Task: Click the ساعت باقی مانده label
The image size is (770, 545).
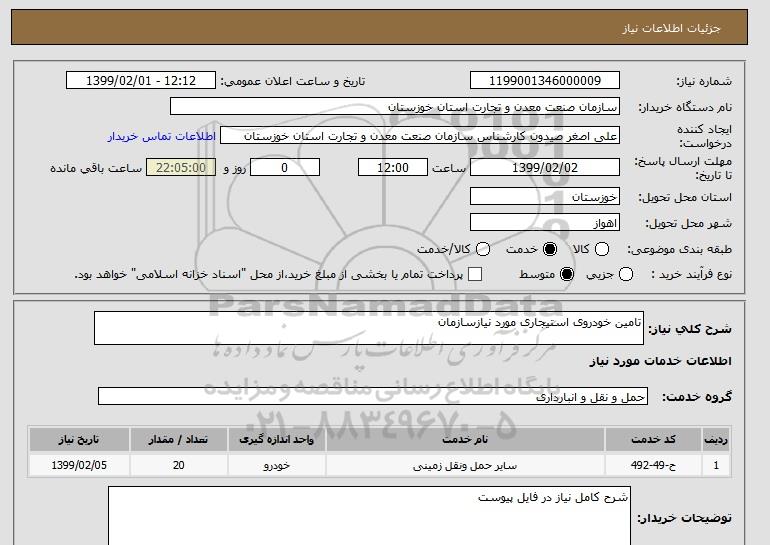Action: coord(96,168)
